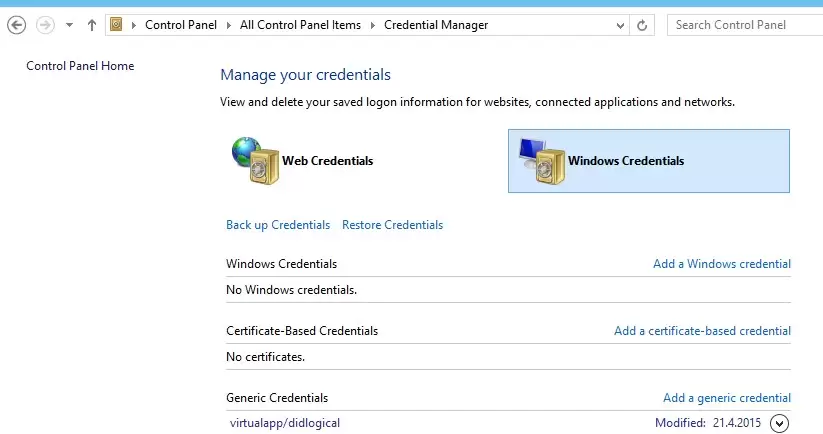Open the Restore Credentials link

click(393, 225)
